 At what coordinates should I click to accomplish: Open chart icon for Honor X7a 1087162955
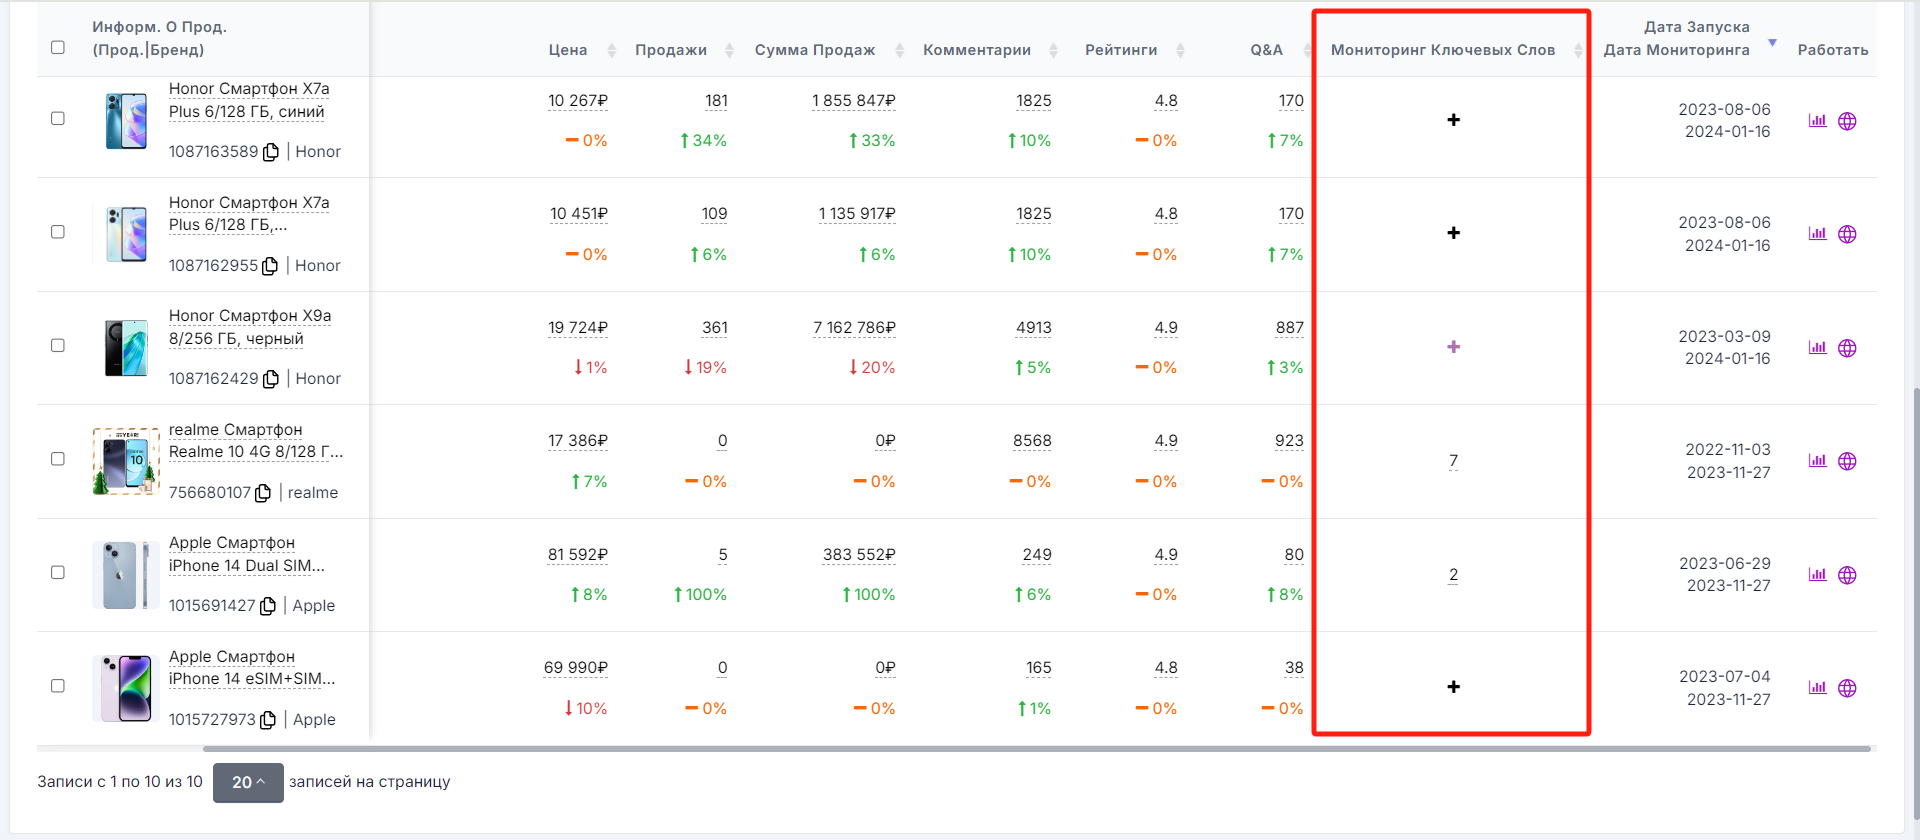coord(1817,234)
